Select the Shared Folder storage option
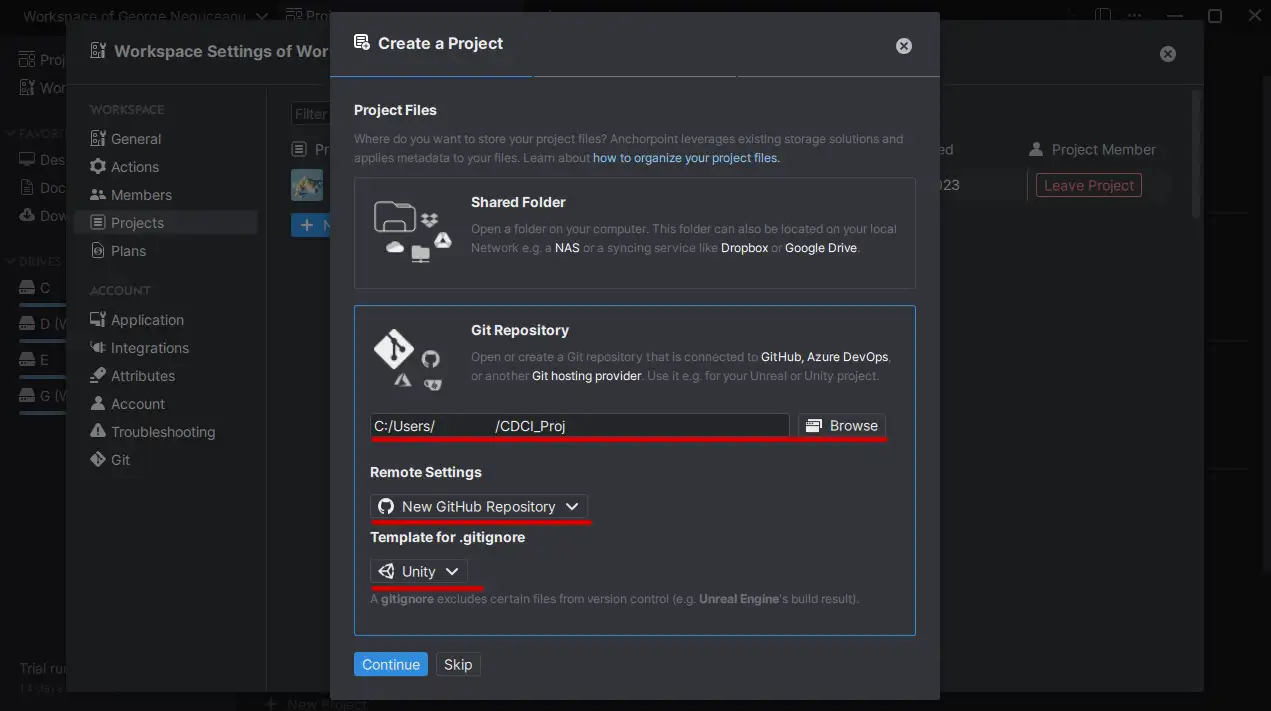 tap(634, 231)
